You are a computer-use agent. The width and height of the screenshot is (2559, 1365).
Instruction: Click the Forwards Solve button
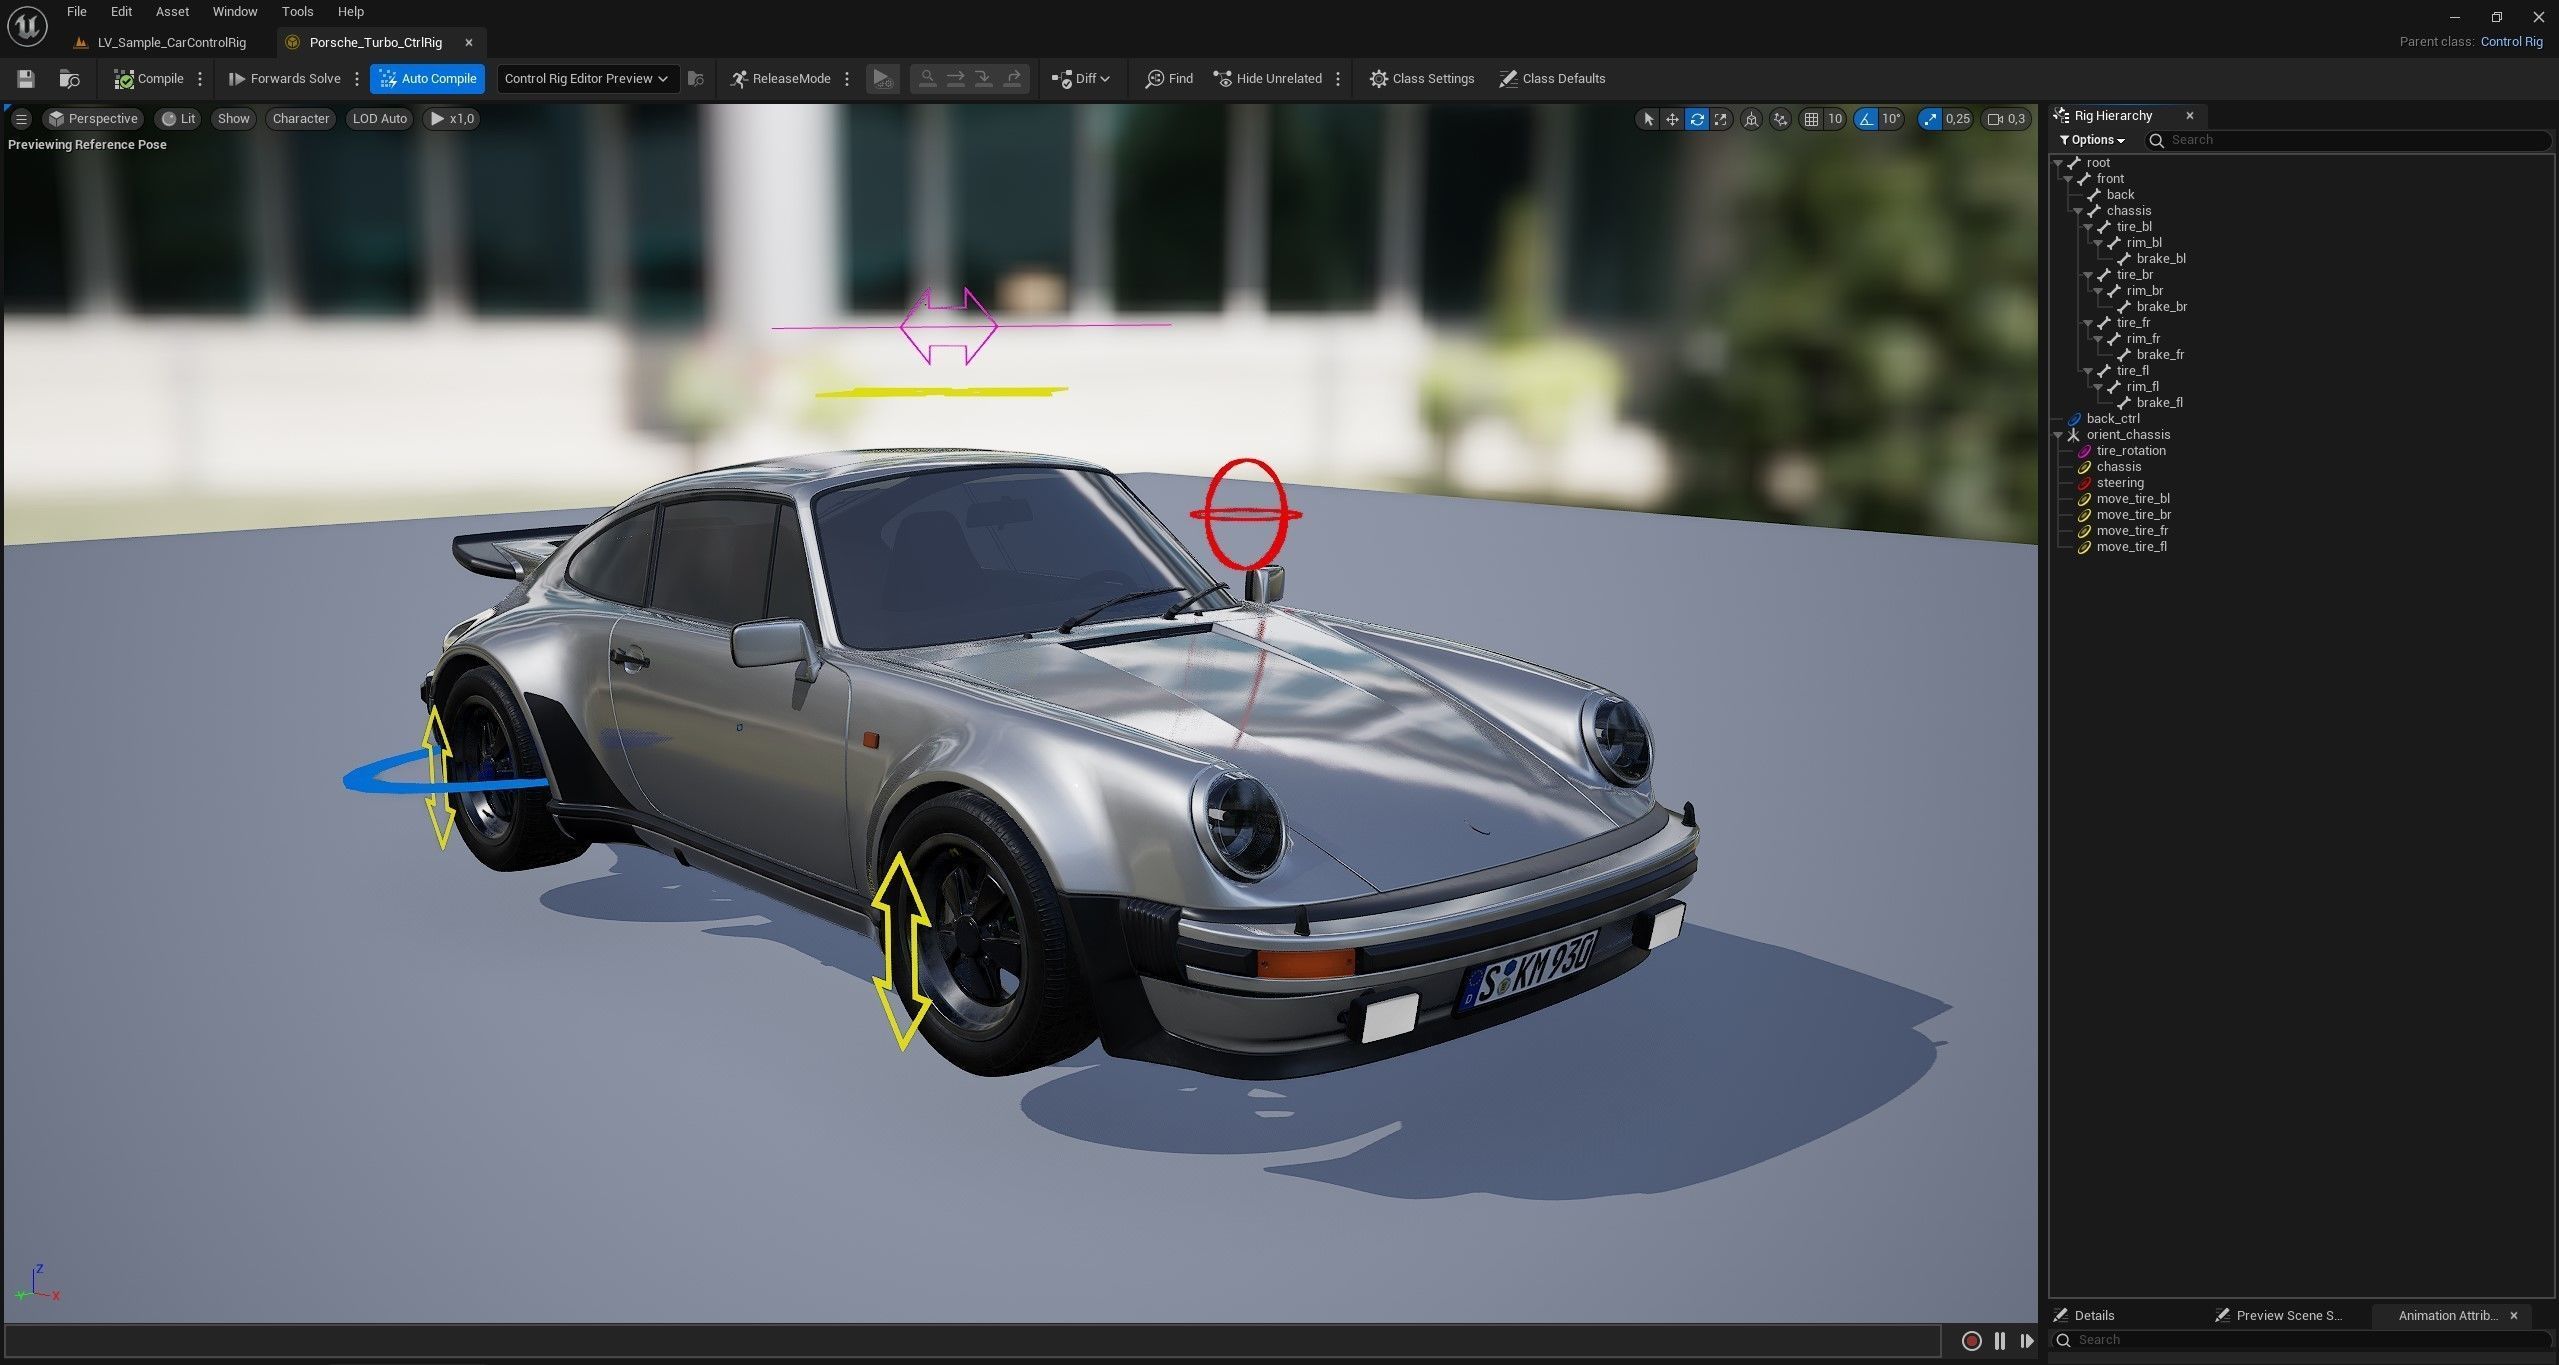tap(285, 79)
